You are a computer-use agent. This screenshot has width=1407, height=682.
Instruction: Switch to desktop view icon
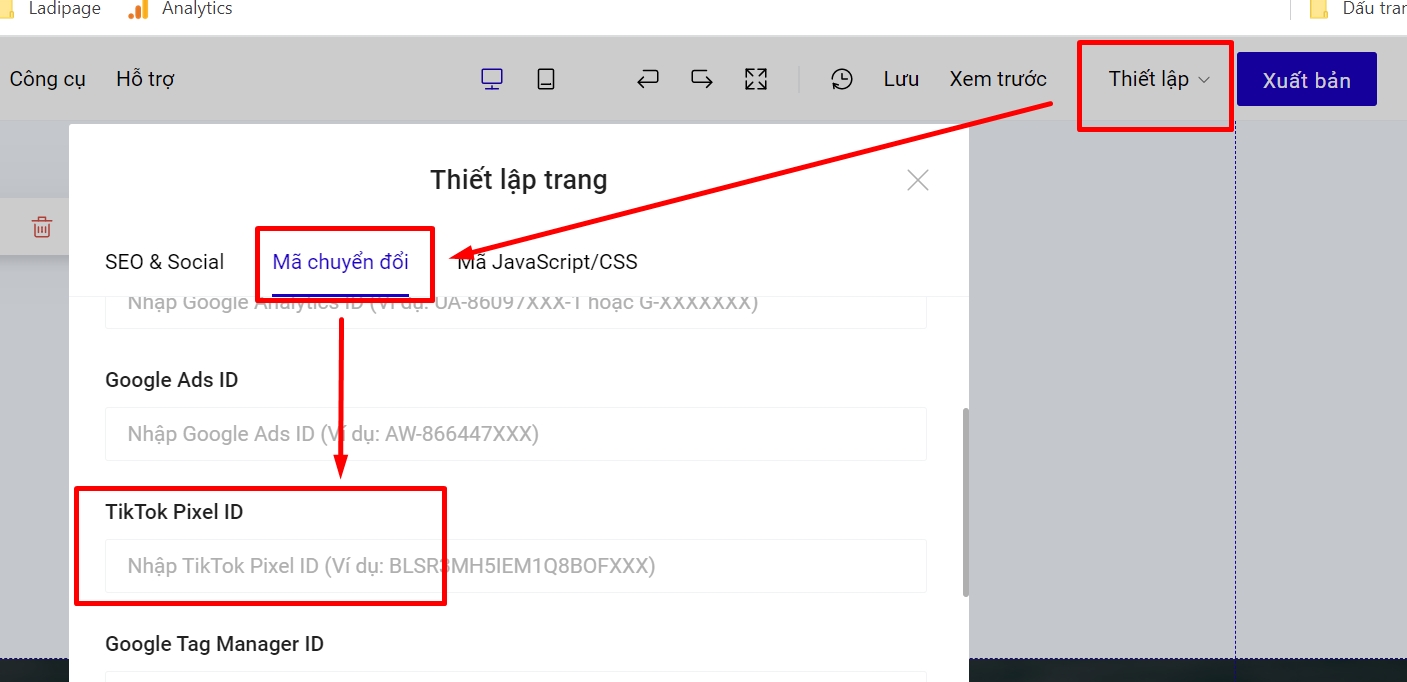(491, 79)
